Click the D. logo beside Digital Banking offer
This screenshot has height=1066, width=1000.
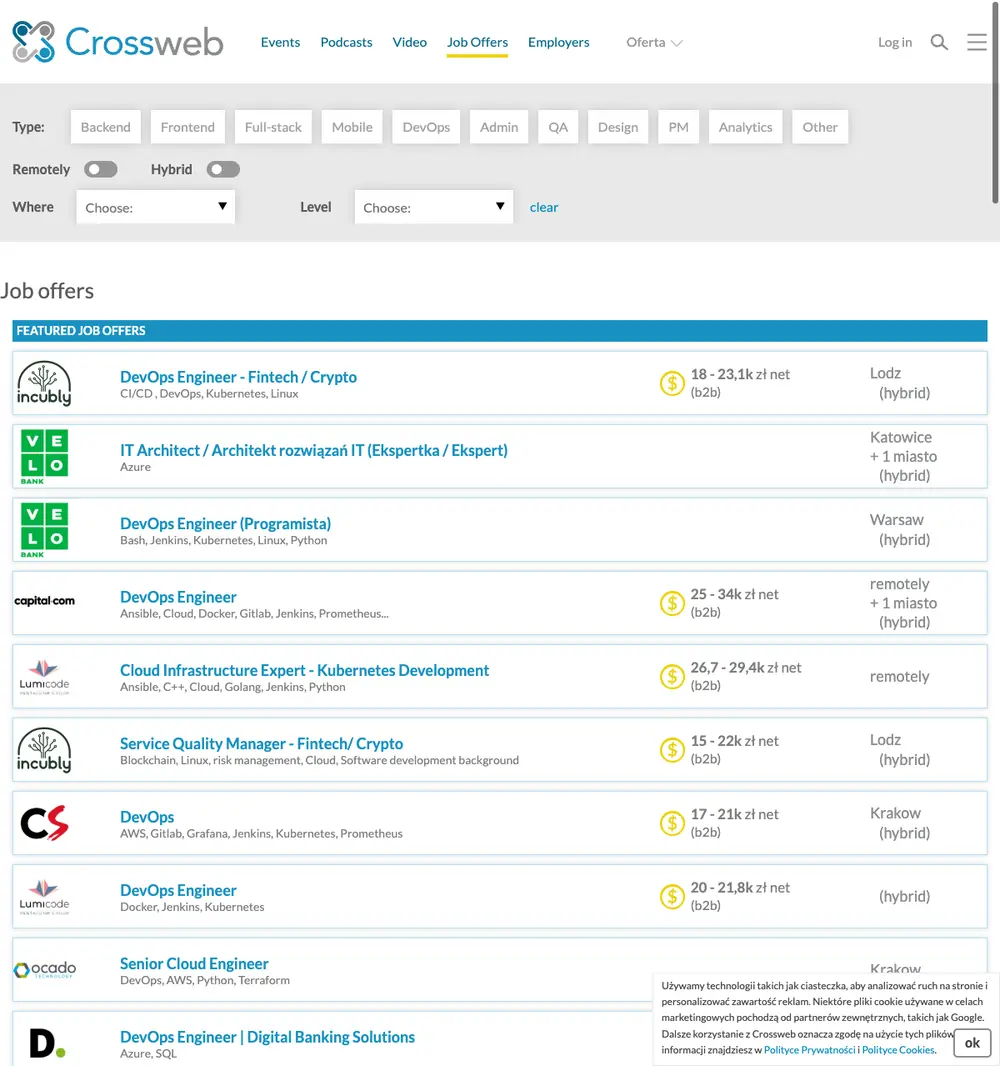47,1043
